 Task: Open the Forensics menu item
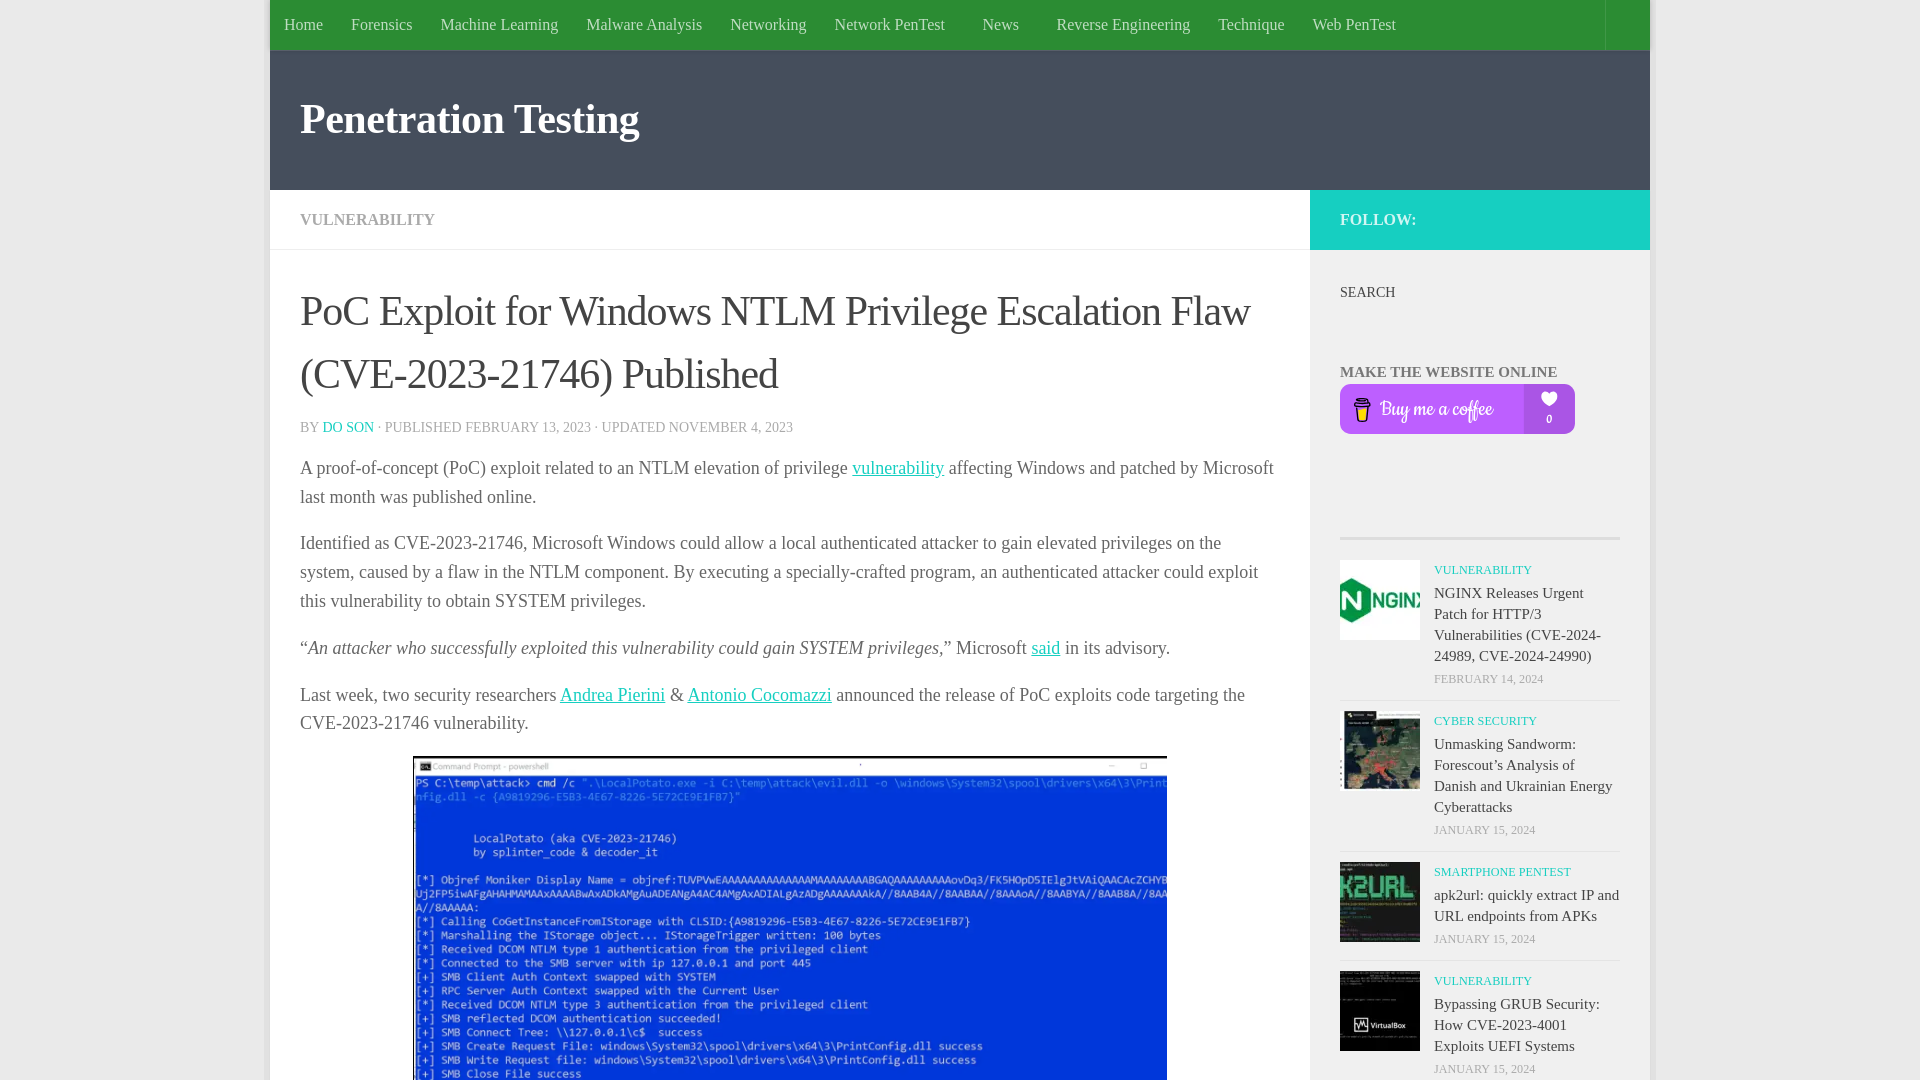point(380,24)
